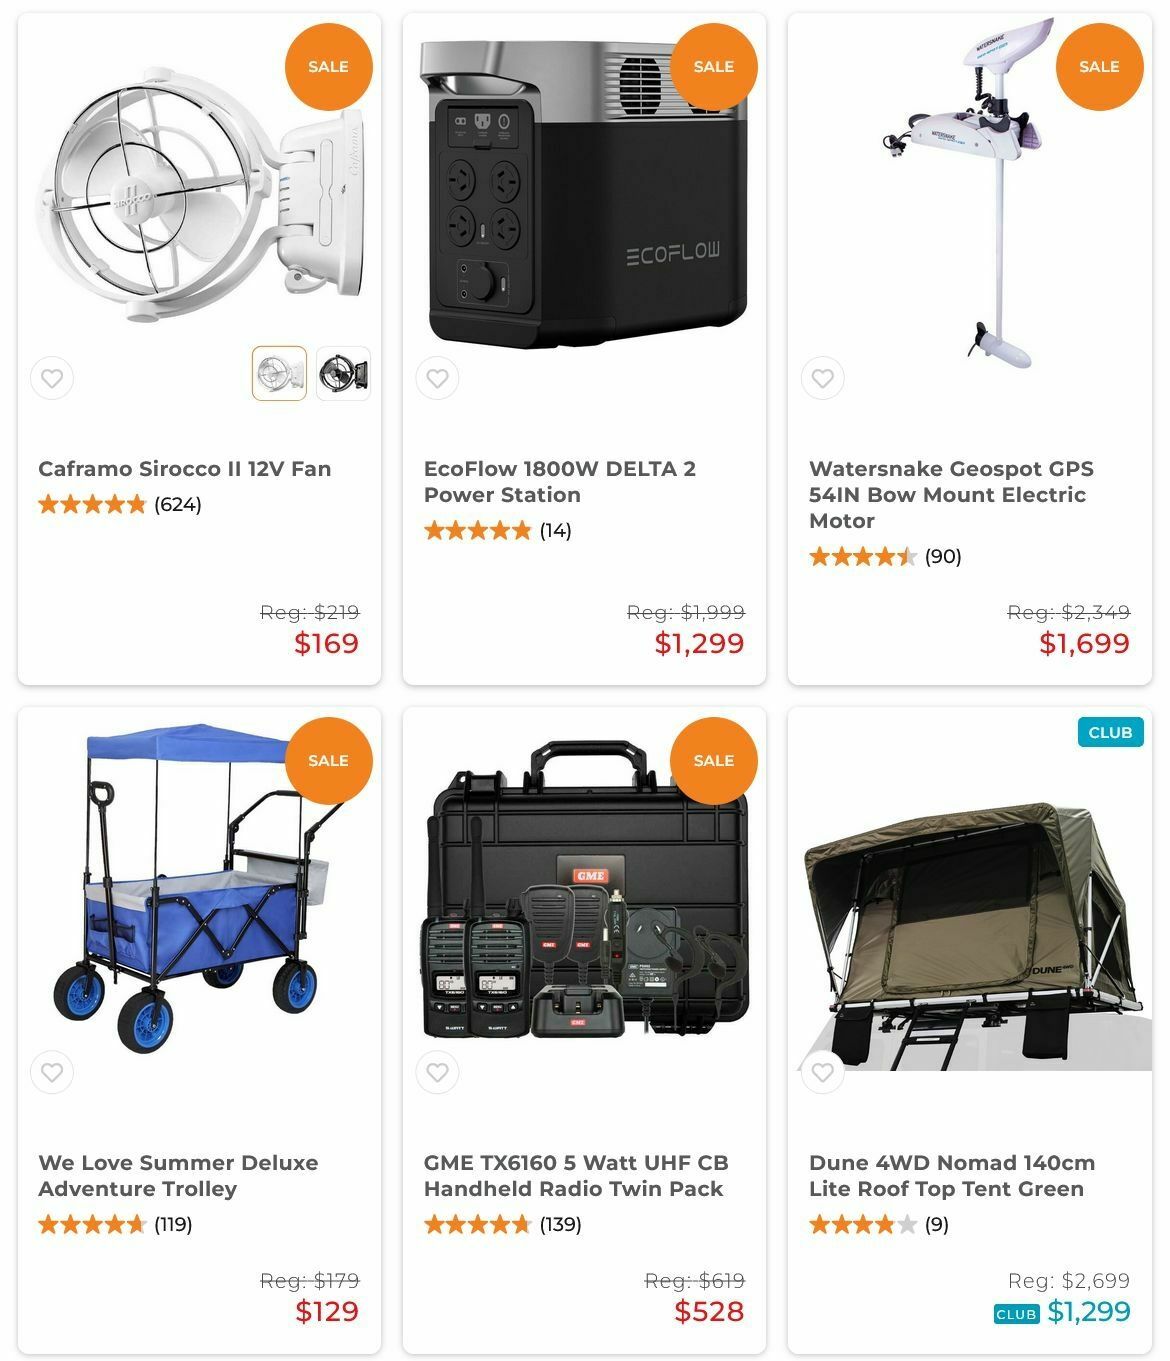Open Watersnake Geospot GPS motor product link
1170x1361 pixels.
point(951,494)
